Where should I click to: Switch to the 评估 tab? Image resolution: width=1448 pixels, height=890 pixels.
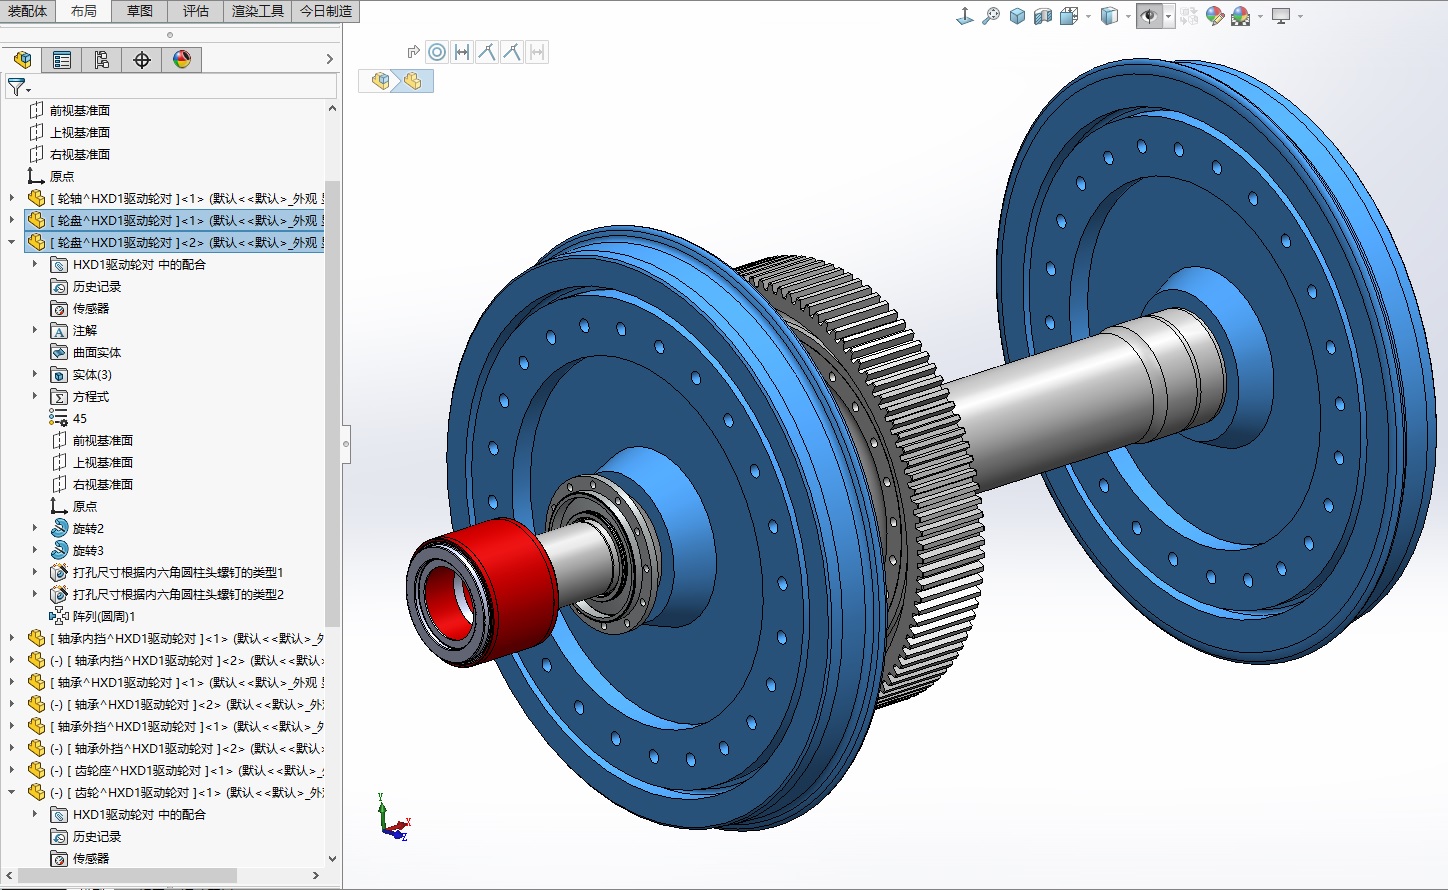click(x=196, y=11)
